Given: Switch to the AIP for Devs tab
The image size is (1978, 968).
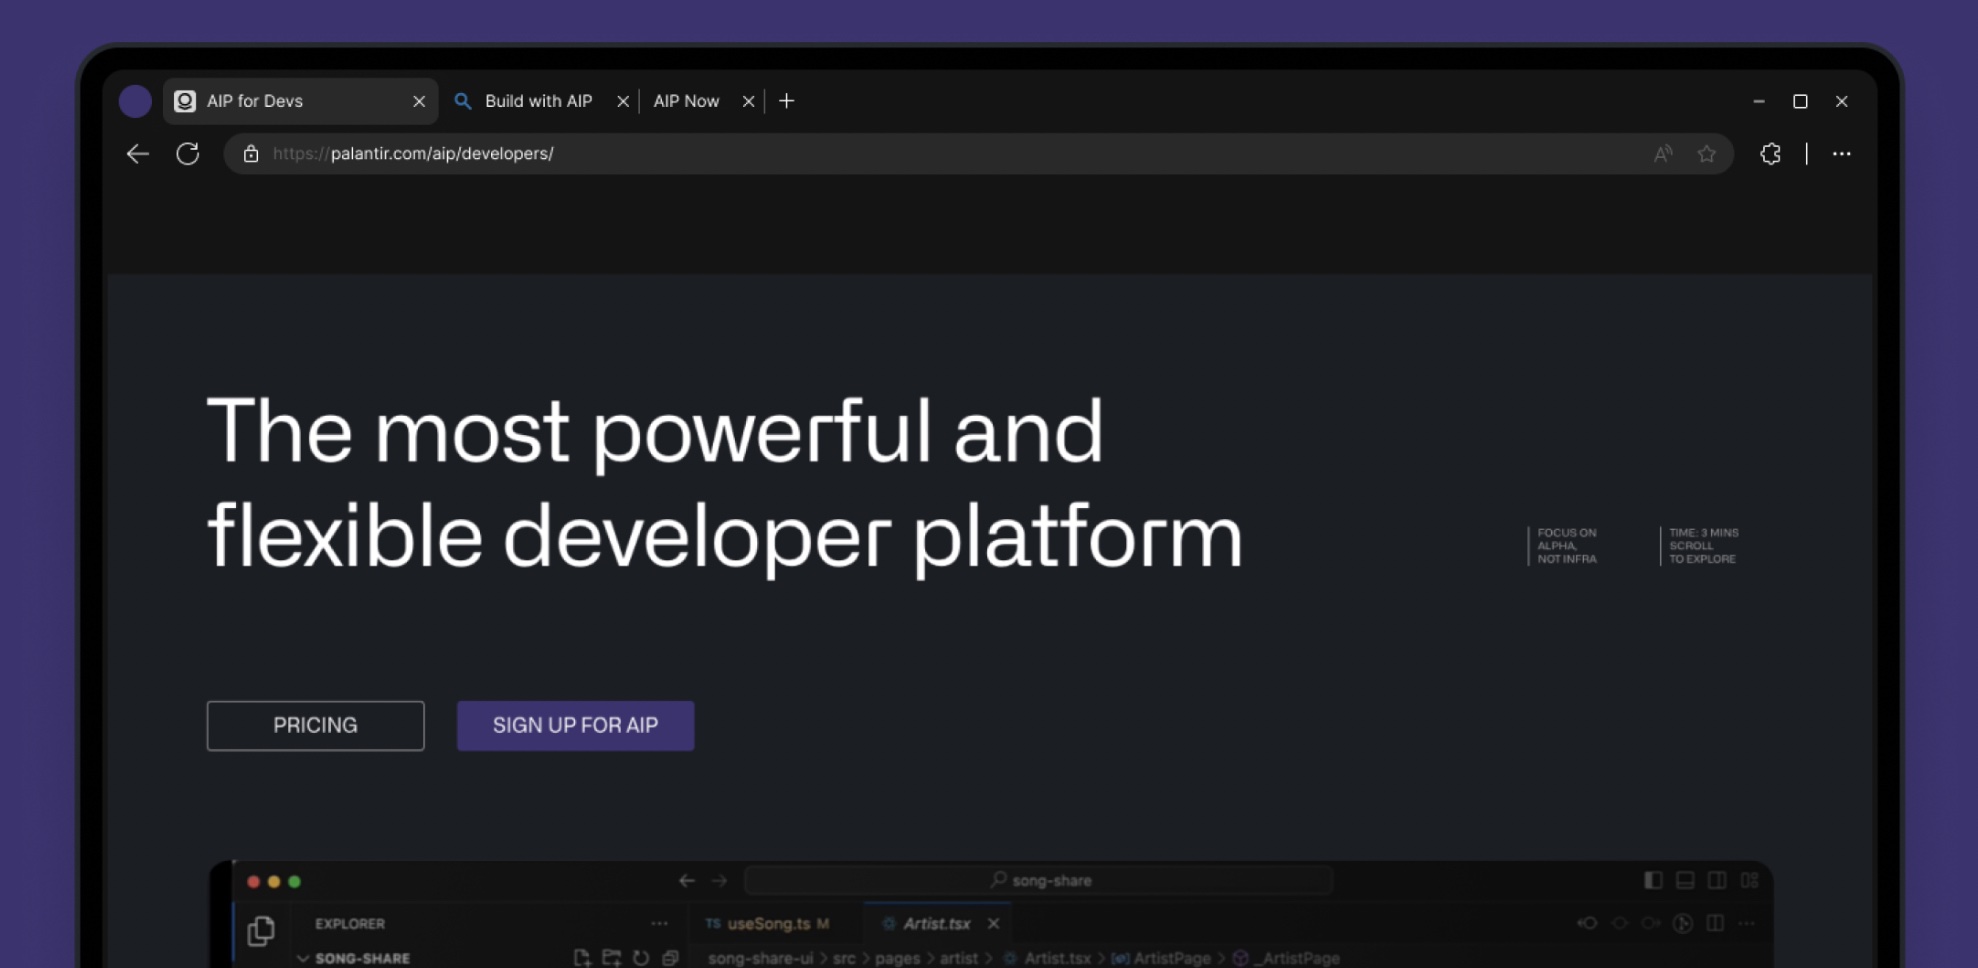Looking at the screenshot, I should coord(300,101).
